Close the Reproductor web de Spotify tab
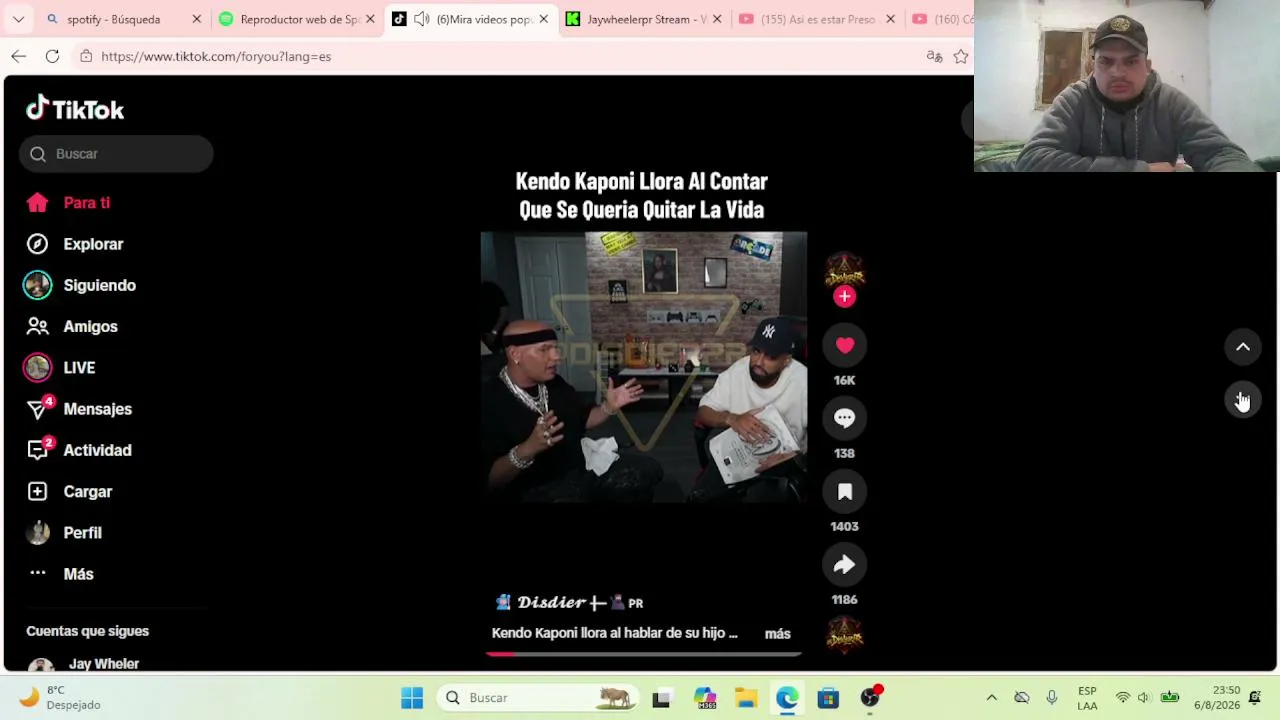This screenshot has width=1280, height=720. tap(370, 19)
